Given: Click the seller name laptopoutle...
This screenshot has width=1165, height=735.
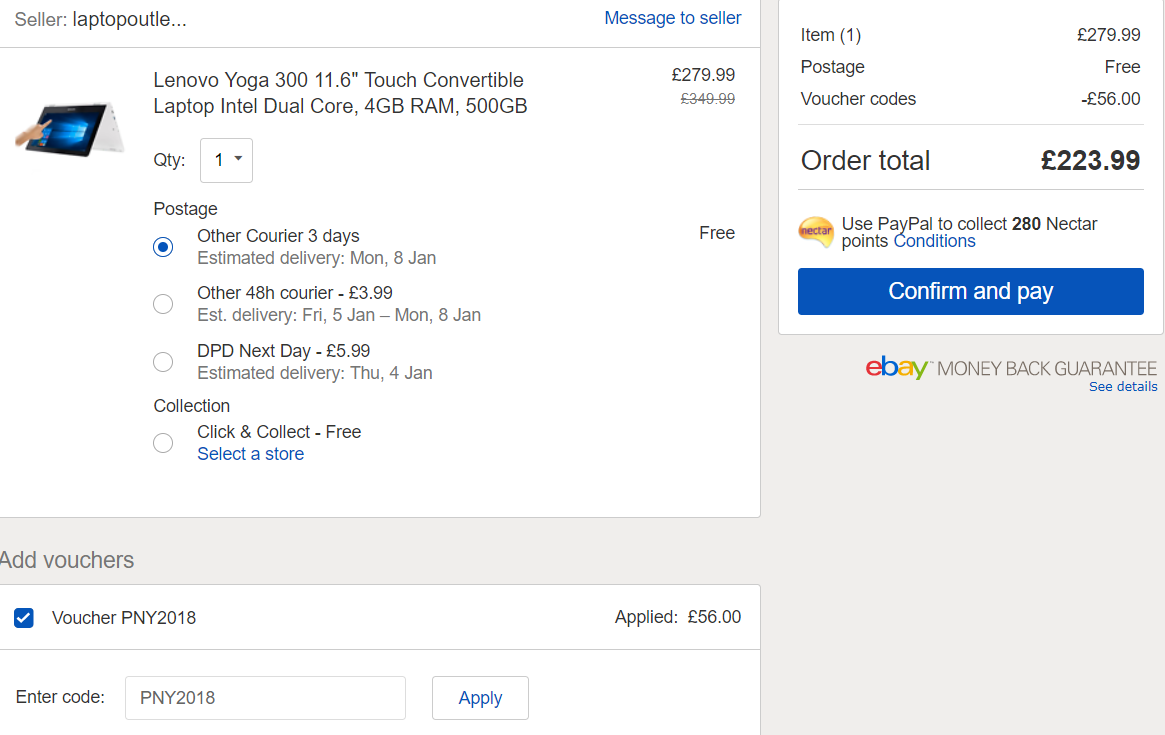Looking at the screenshot, I should click(129, 19).
